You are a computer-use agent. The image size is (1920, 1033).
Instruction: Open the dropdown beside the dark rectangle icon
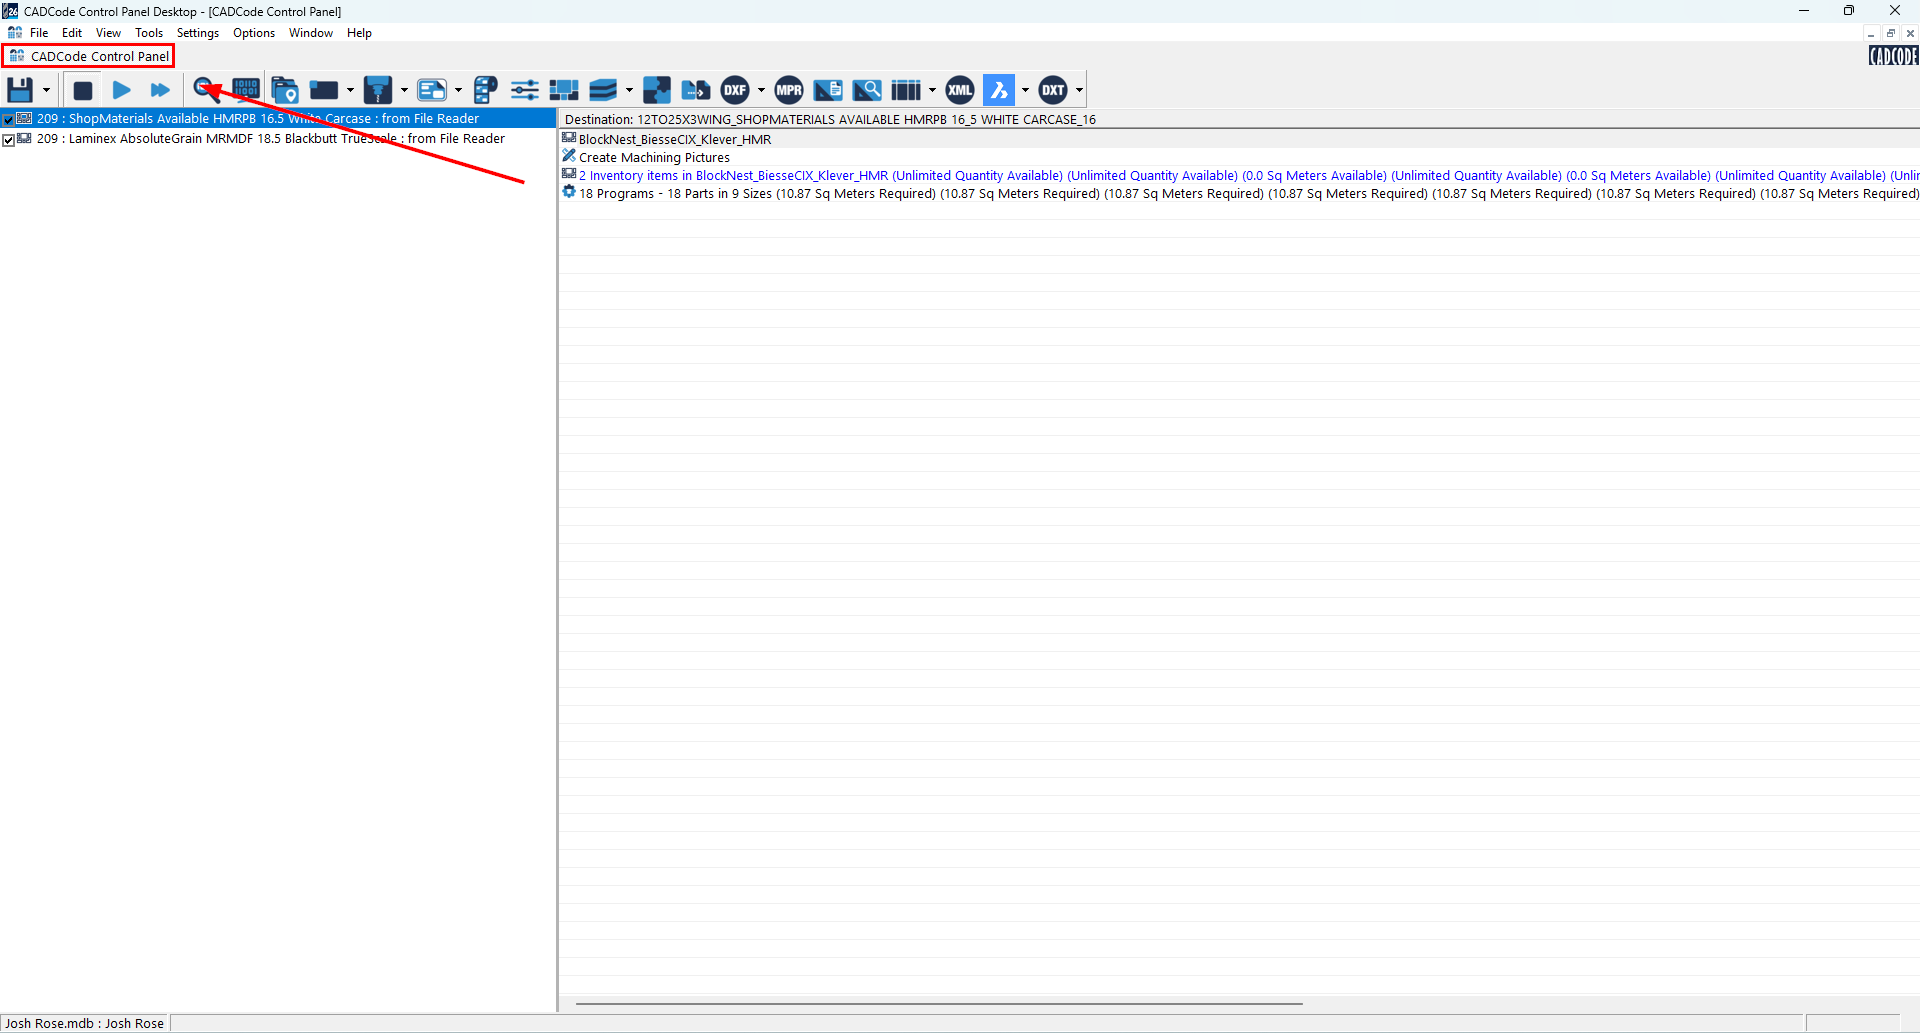(x=350, y=90)
